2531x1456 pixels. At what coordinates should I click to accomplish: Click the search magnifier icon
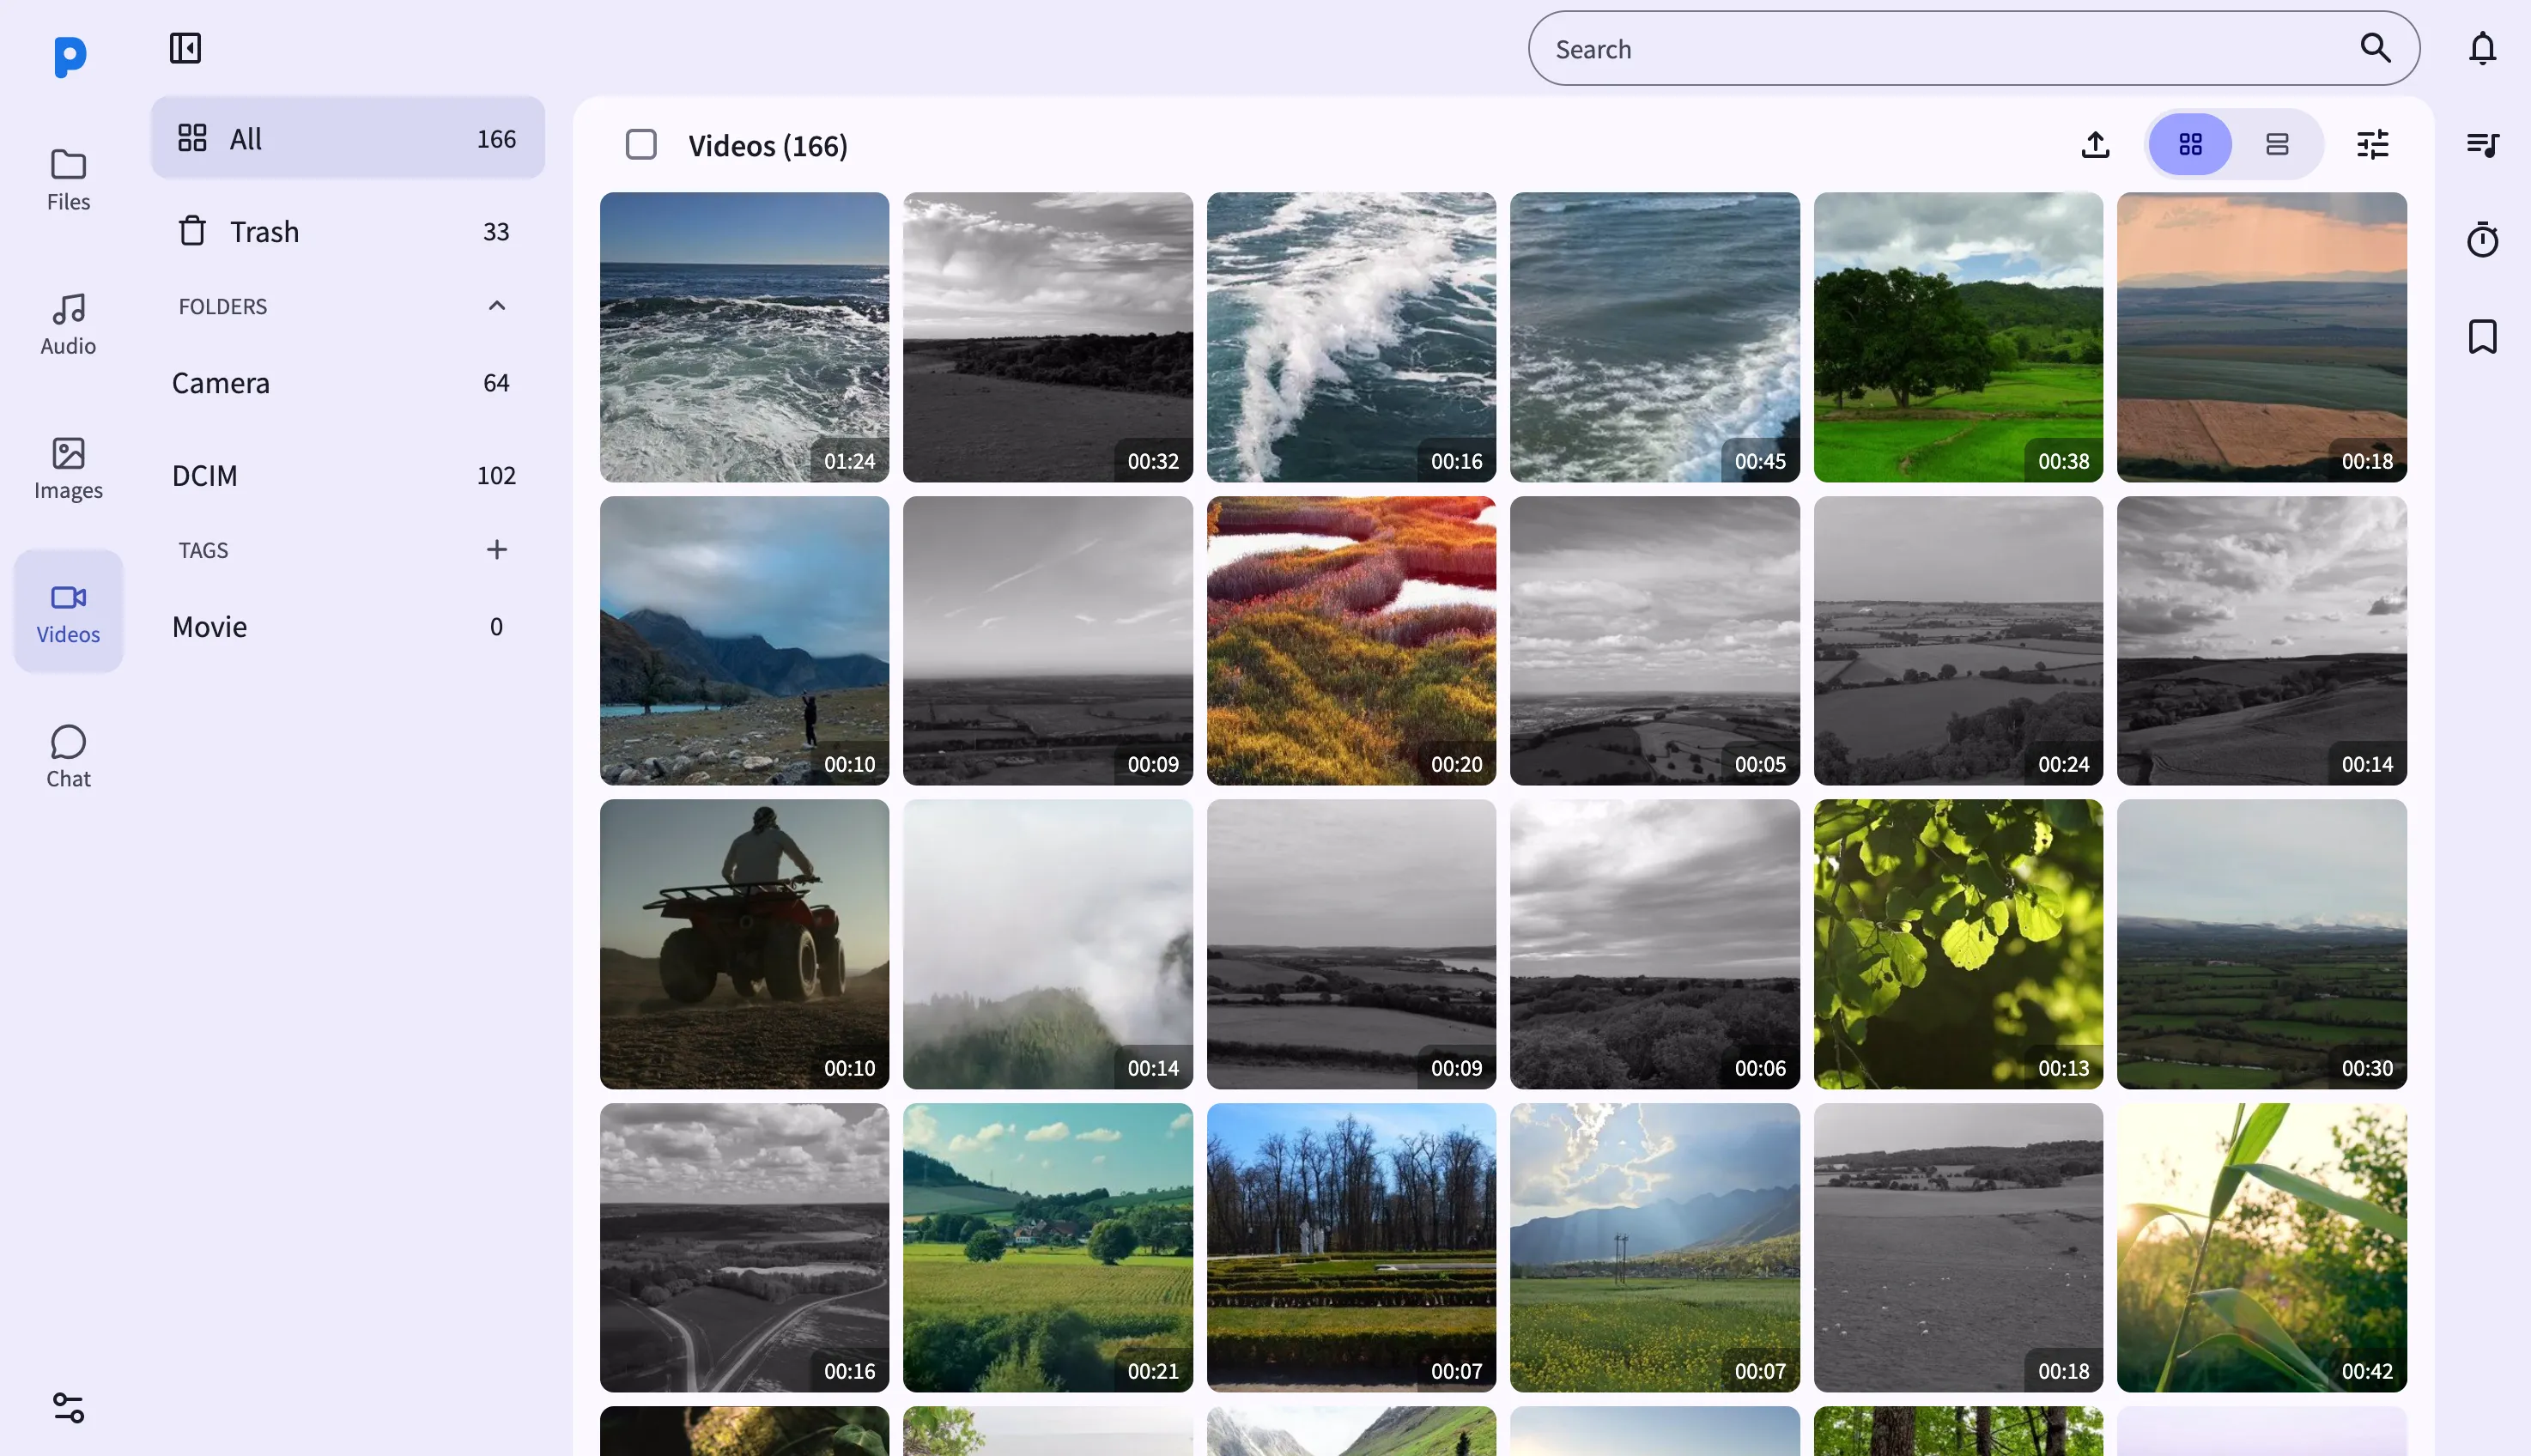pyautogui.click(x=2375, y=48)
